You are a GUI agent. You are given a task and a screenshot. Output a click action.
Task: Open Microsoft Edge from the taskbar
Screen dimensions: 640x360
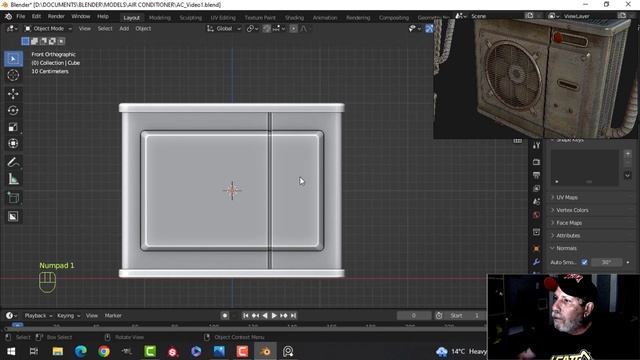coord(81,351)
